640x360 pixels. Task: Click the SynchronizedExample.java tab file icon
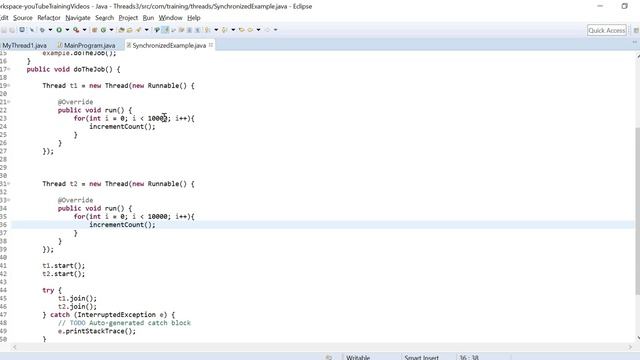[129, 45]
